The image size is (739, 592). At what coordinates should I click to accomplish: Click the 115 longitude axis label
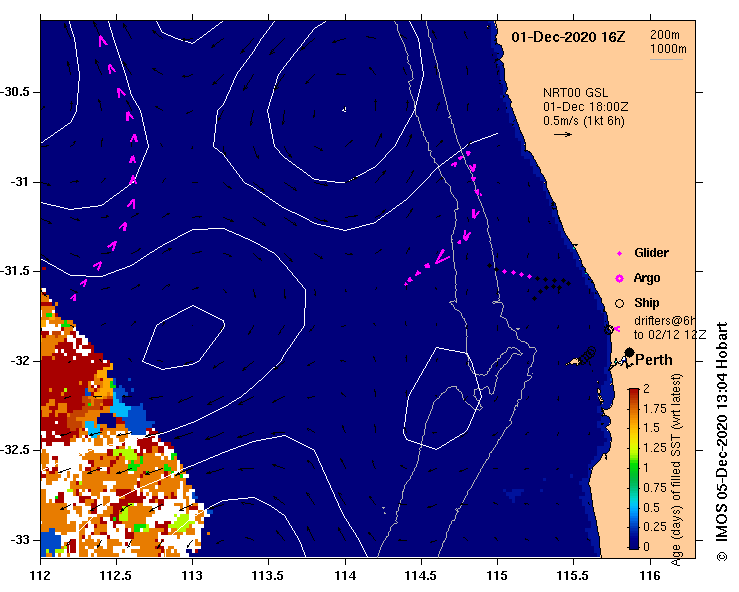[x=497, y=576]
